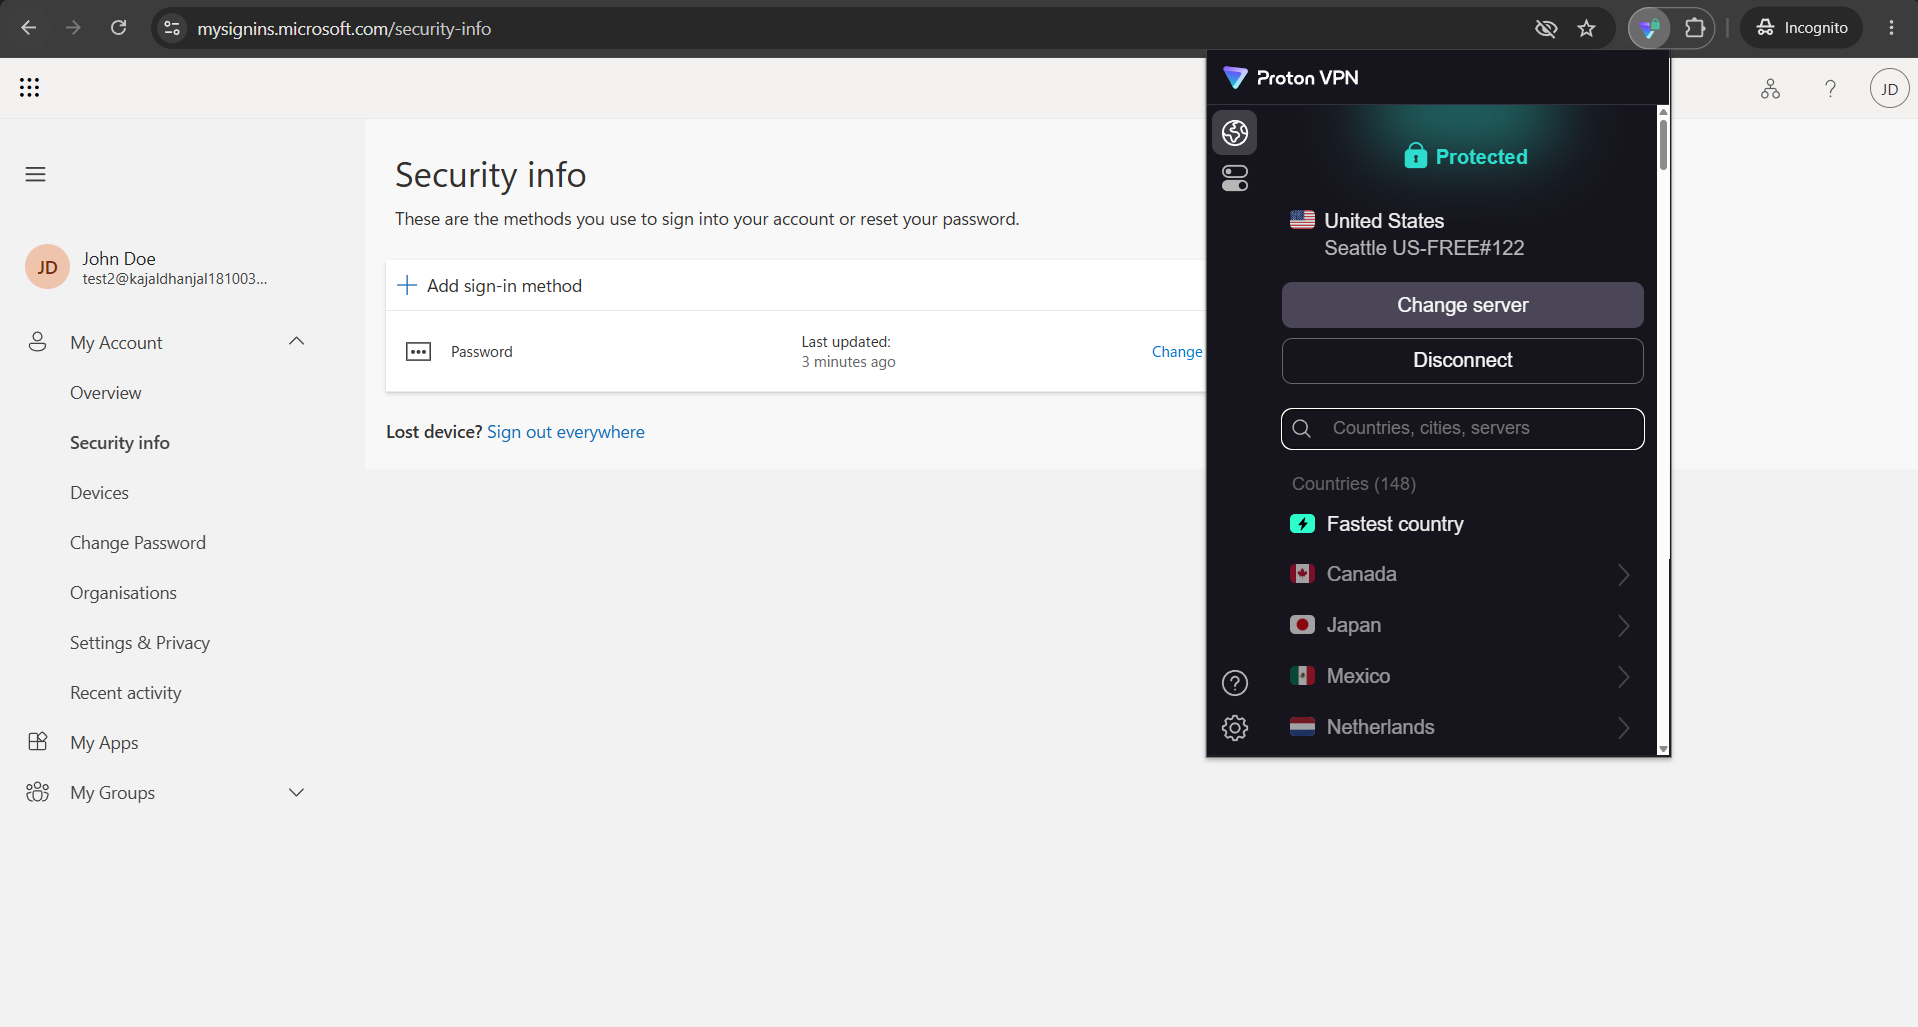Select Security info in sidebar
The image size is (1918, 1027).
[120, 443]
